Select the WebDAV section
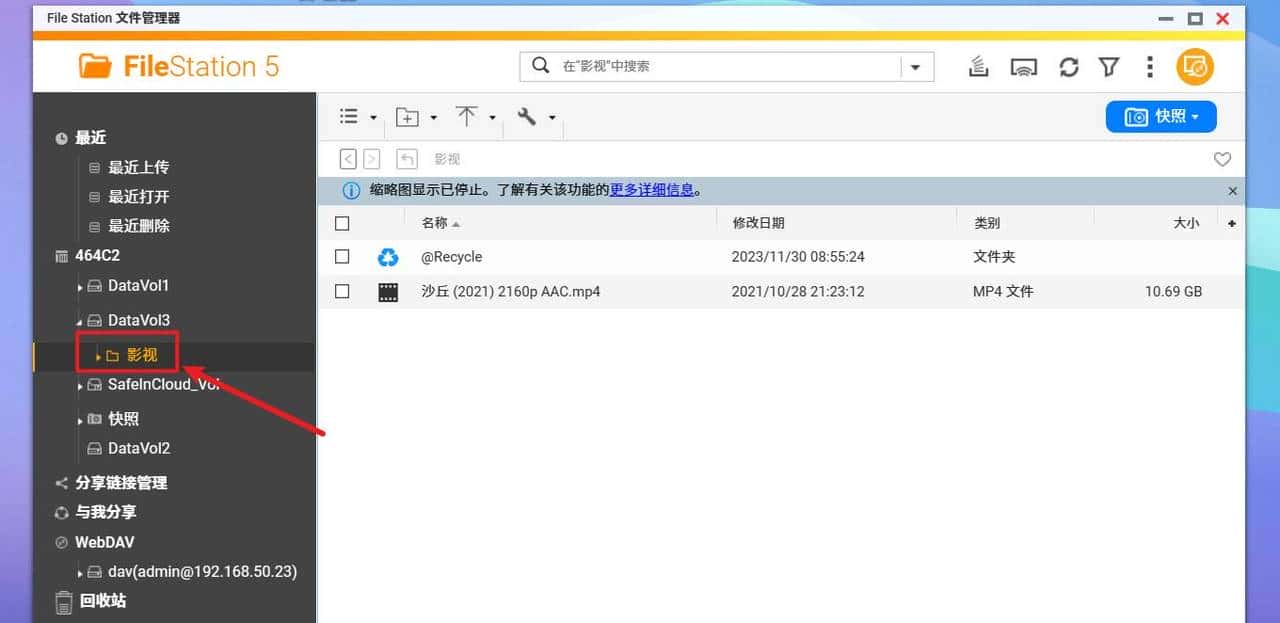1280x623 pixels. pyautogui.click(x=105, y=542)
